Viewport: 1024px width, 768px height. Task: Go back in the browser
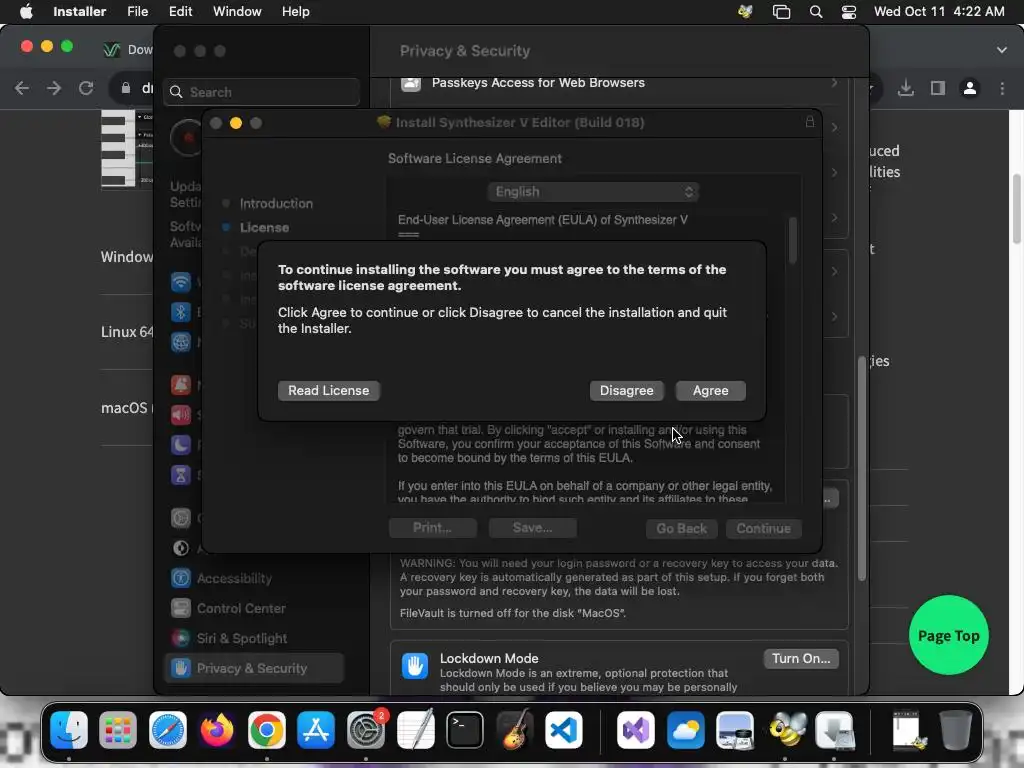pyautogui.click(x=22, y=88)
